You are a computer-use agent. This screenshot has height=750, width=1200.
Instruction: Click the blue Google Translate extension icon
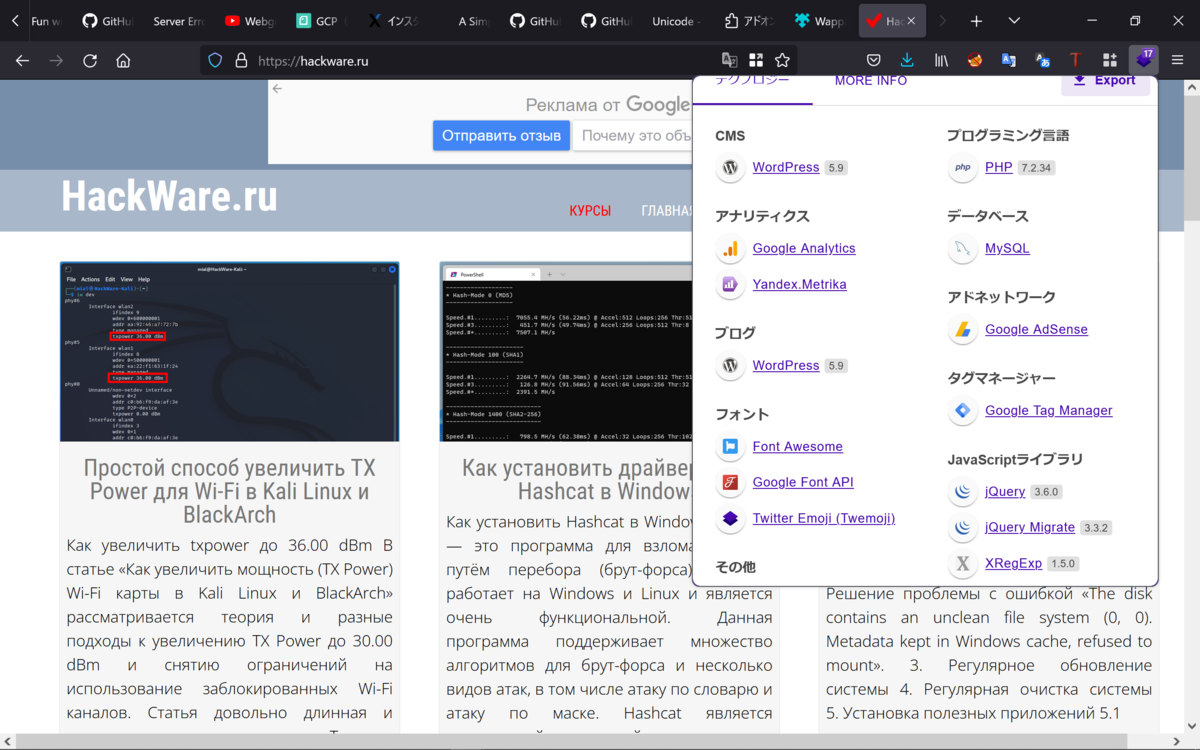click(x=1008, y=60)
